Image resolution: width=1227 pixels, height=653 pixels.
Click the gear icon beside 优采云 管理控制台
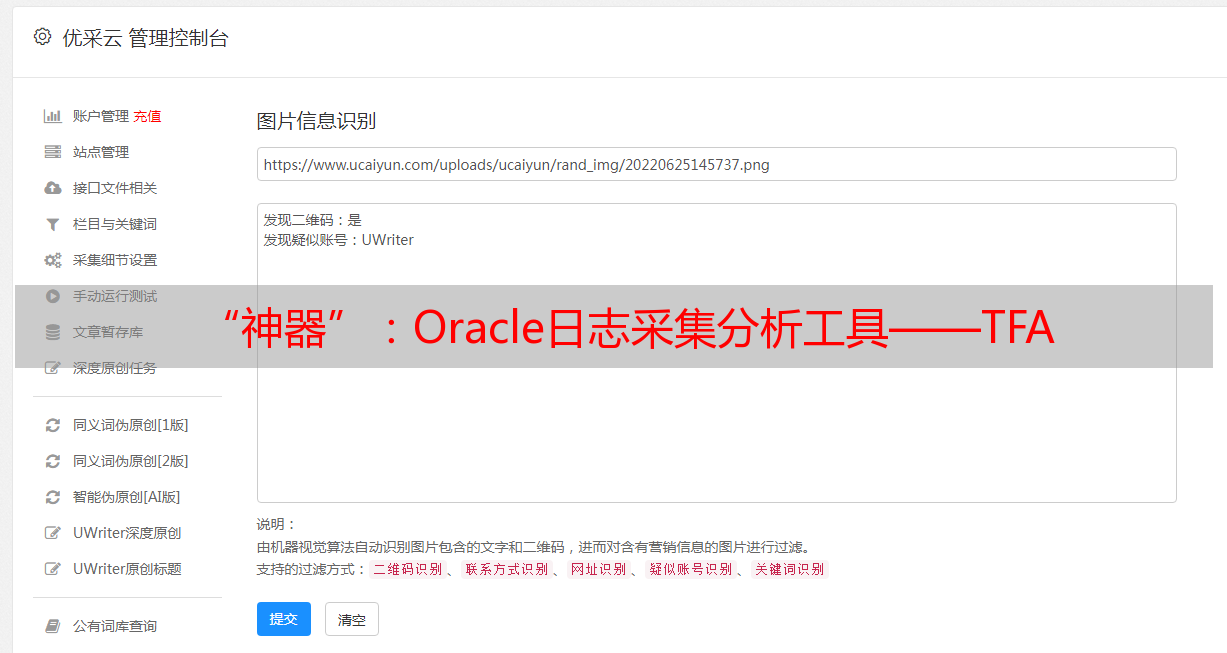[42, 37]
